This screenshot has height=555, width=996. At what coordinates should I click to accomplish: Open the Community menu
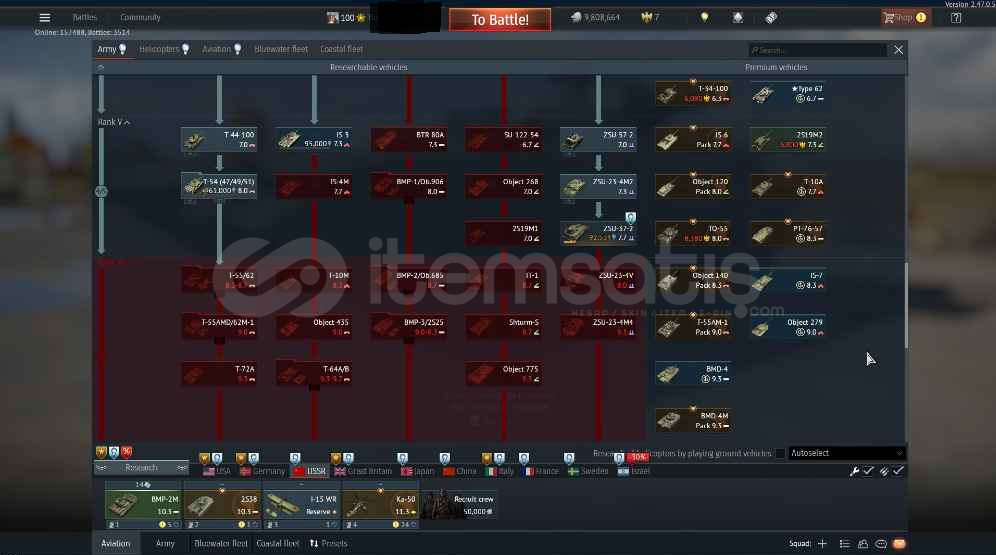click(x=140, y=18)
